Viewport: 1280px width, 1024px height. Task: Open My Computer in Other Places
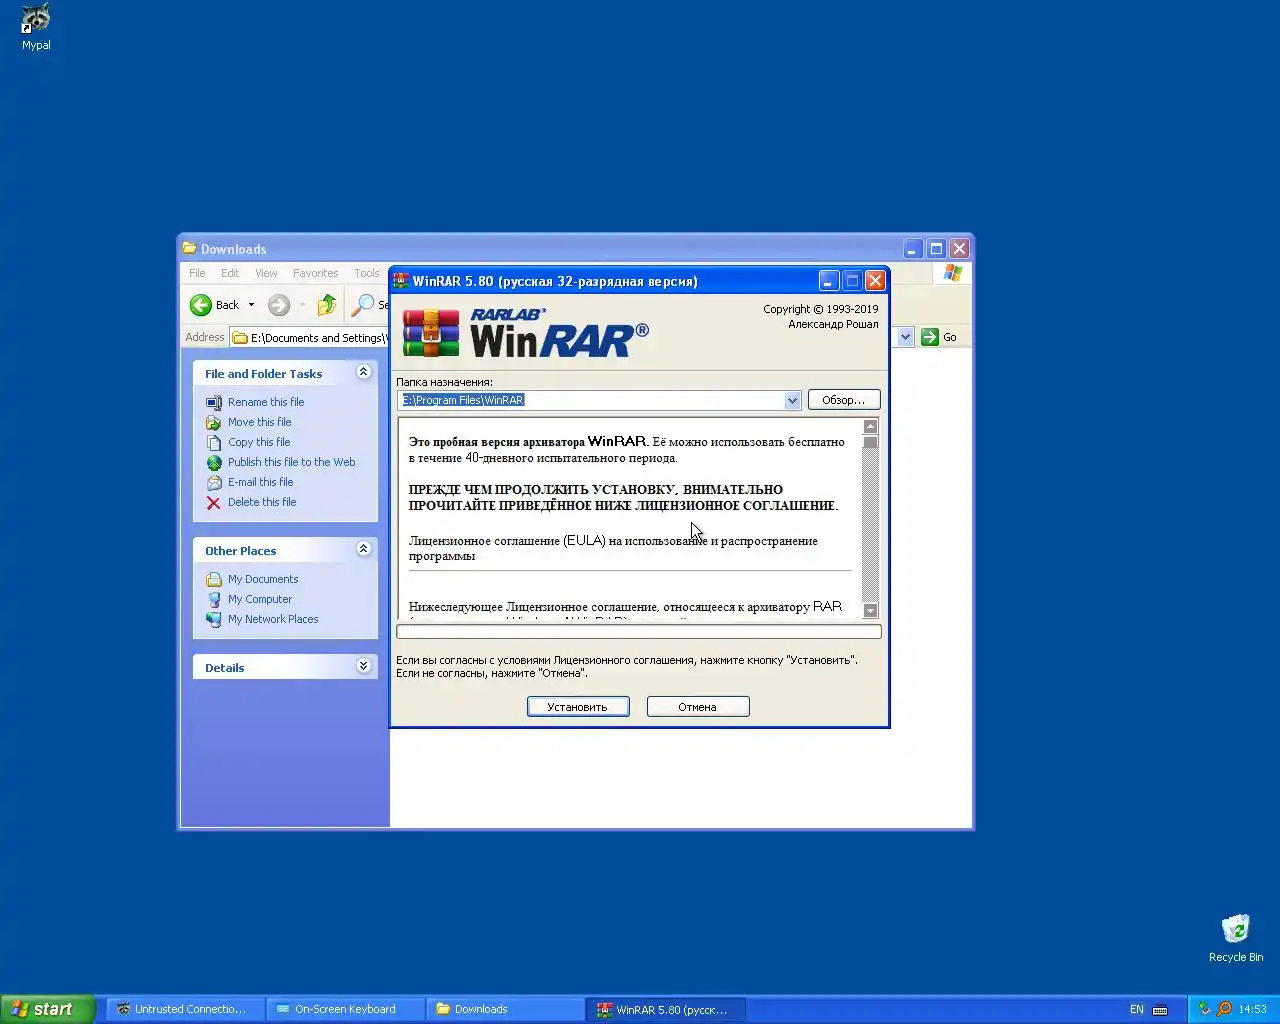[260, 599]
